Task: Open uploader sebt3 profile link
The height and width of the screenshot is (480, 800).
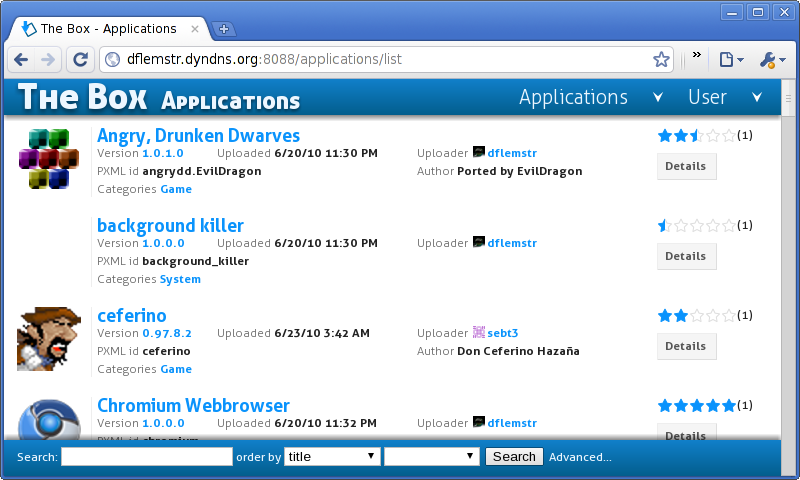Action: pyautogui.click(x=503, y=333)
